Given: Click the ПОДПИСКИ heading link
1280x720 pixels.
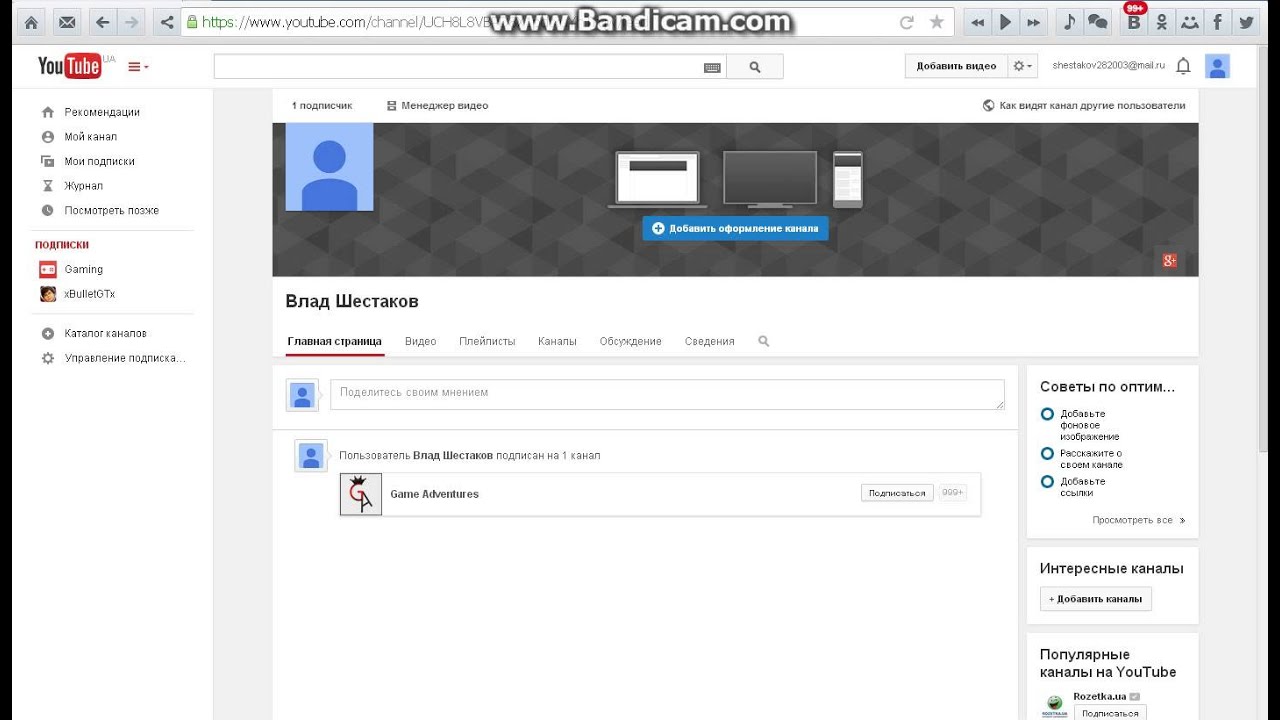Looking at the screenshot, I should [62, 245].
